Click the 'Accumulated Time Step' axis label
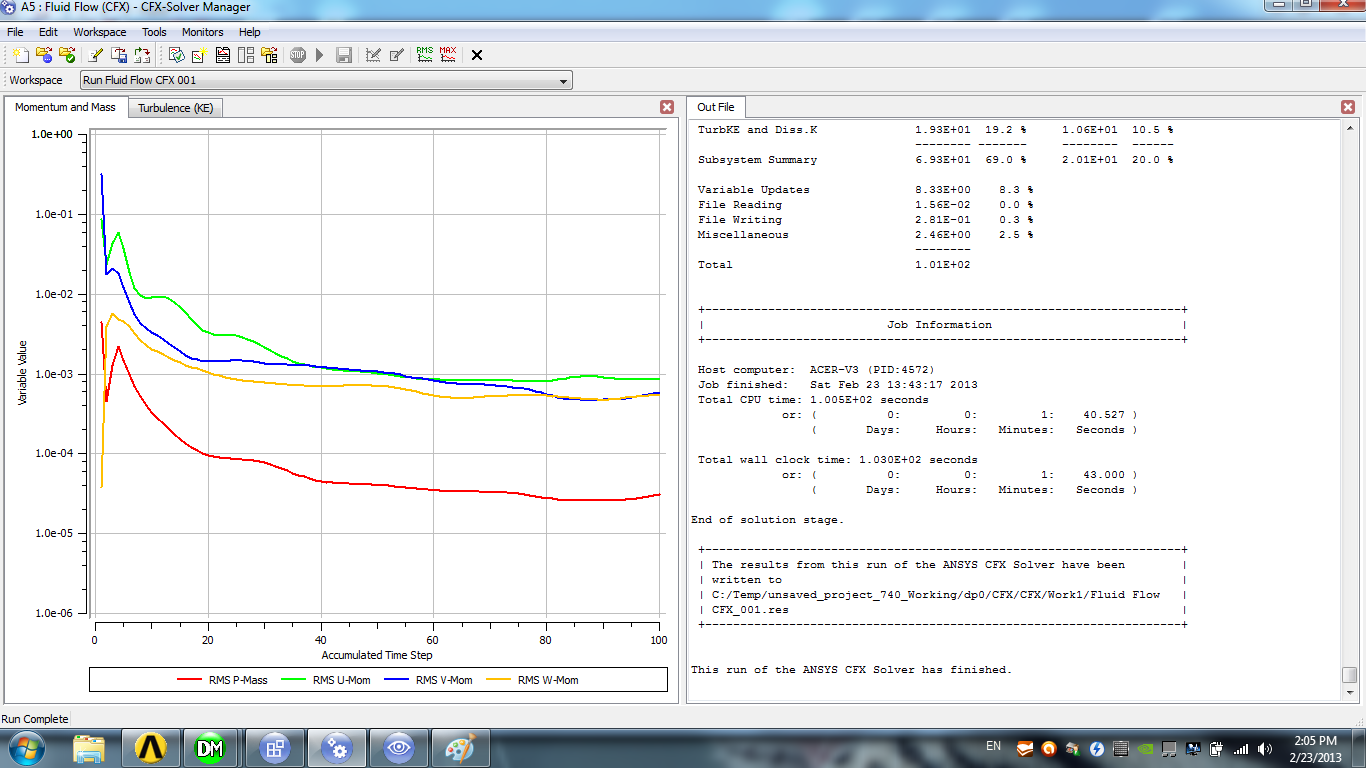Screen dimensions: 1366x768 point(377,655)
